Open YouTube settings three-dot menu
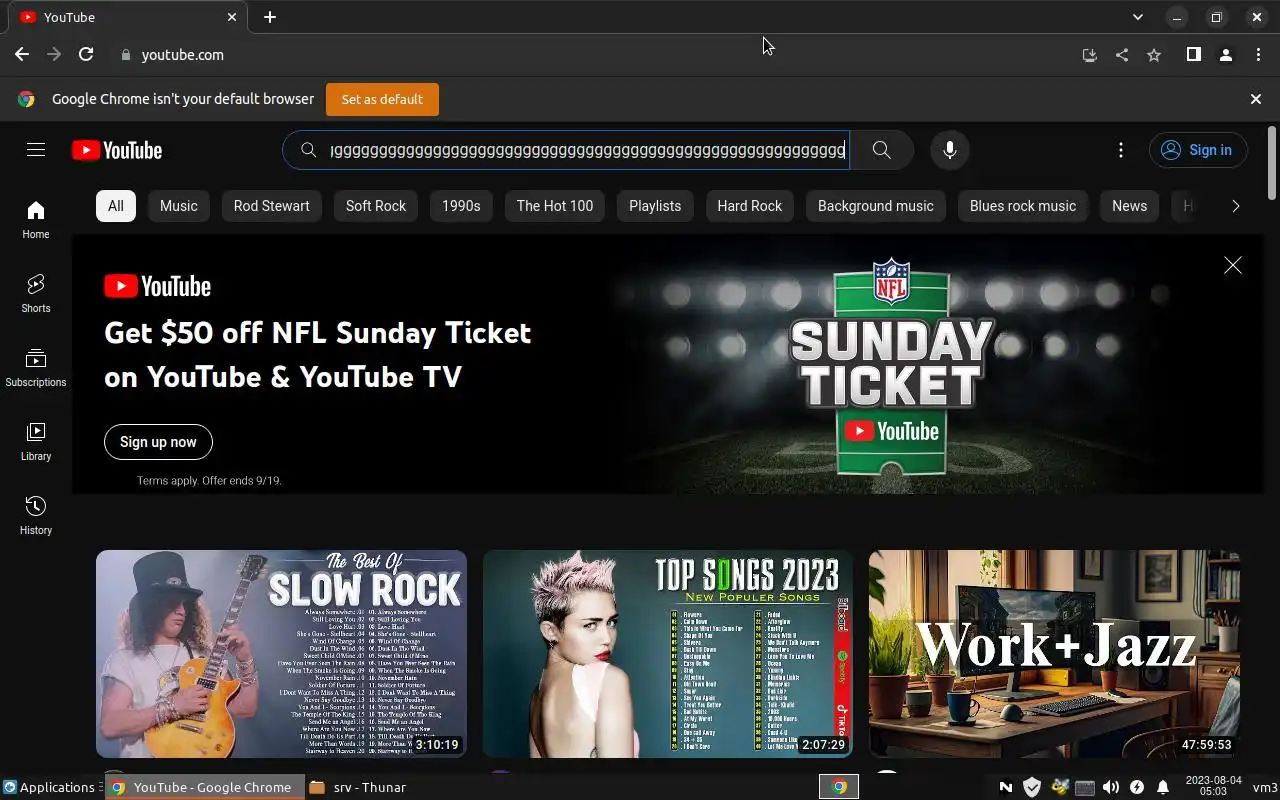 (1121, 150)
